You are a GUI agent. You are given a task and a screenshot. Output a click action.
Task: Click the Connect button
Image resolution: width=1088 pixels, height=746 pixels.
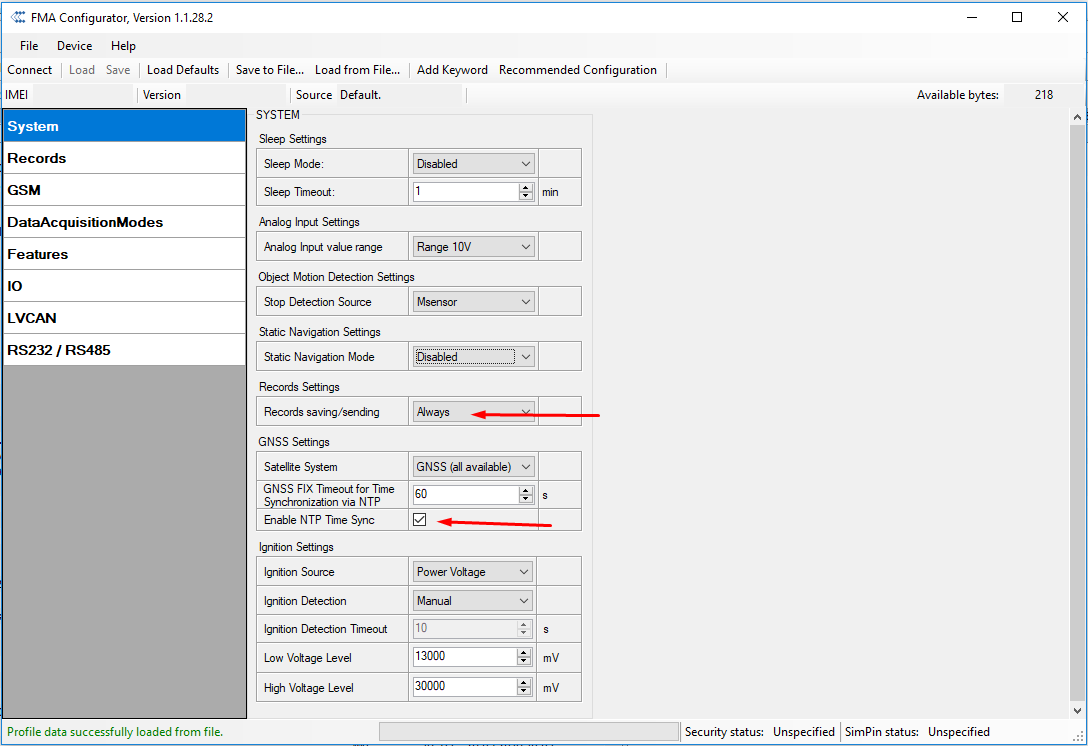pos(30,70)
